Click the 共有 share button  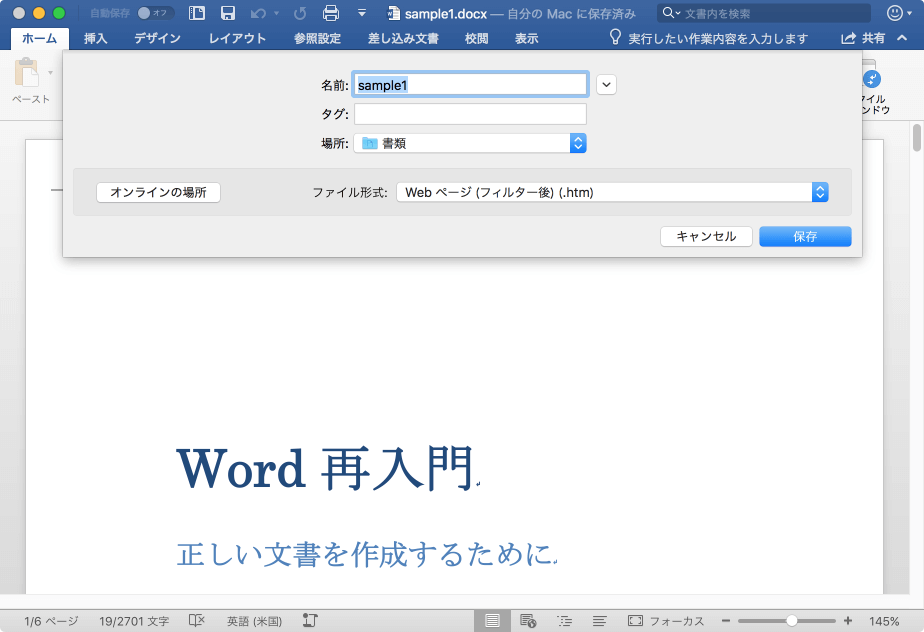(x=863, y=38)
